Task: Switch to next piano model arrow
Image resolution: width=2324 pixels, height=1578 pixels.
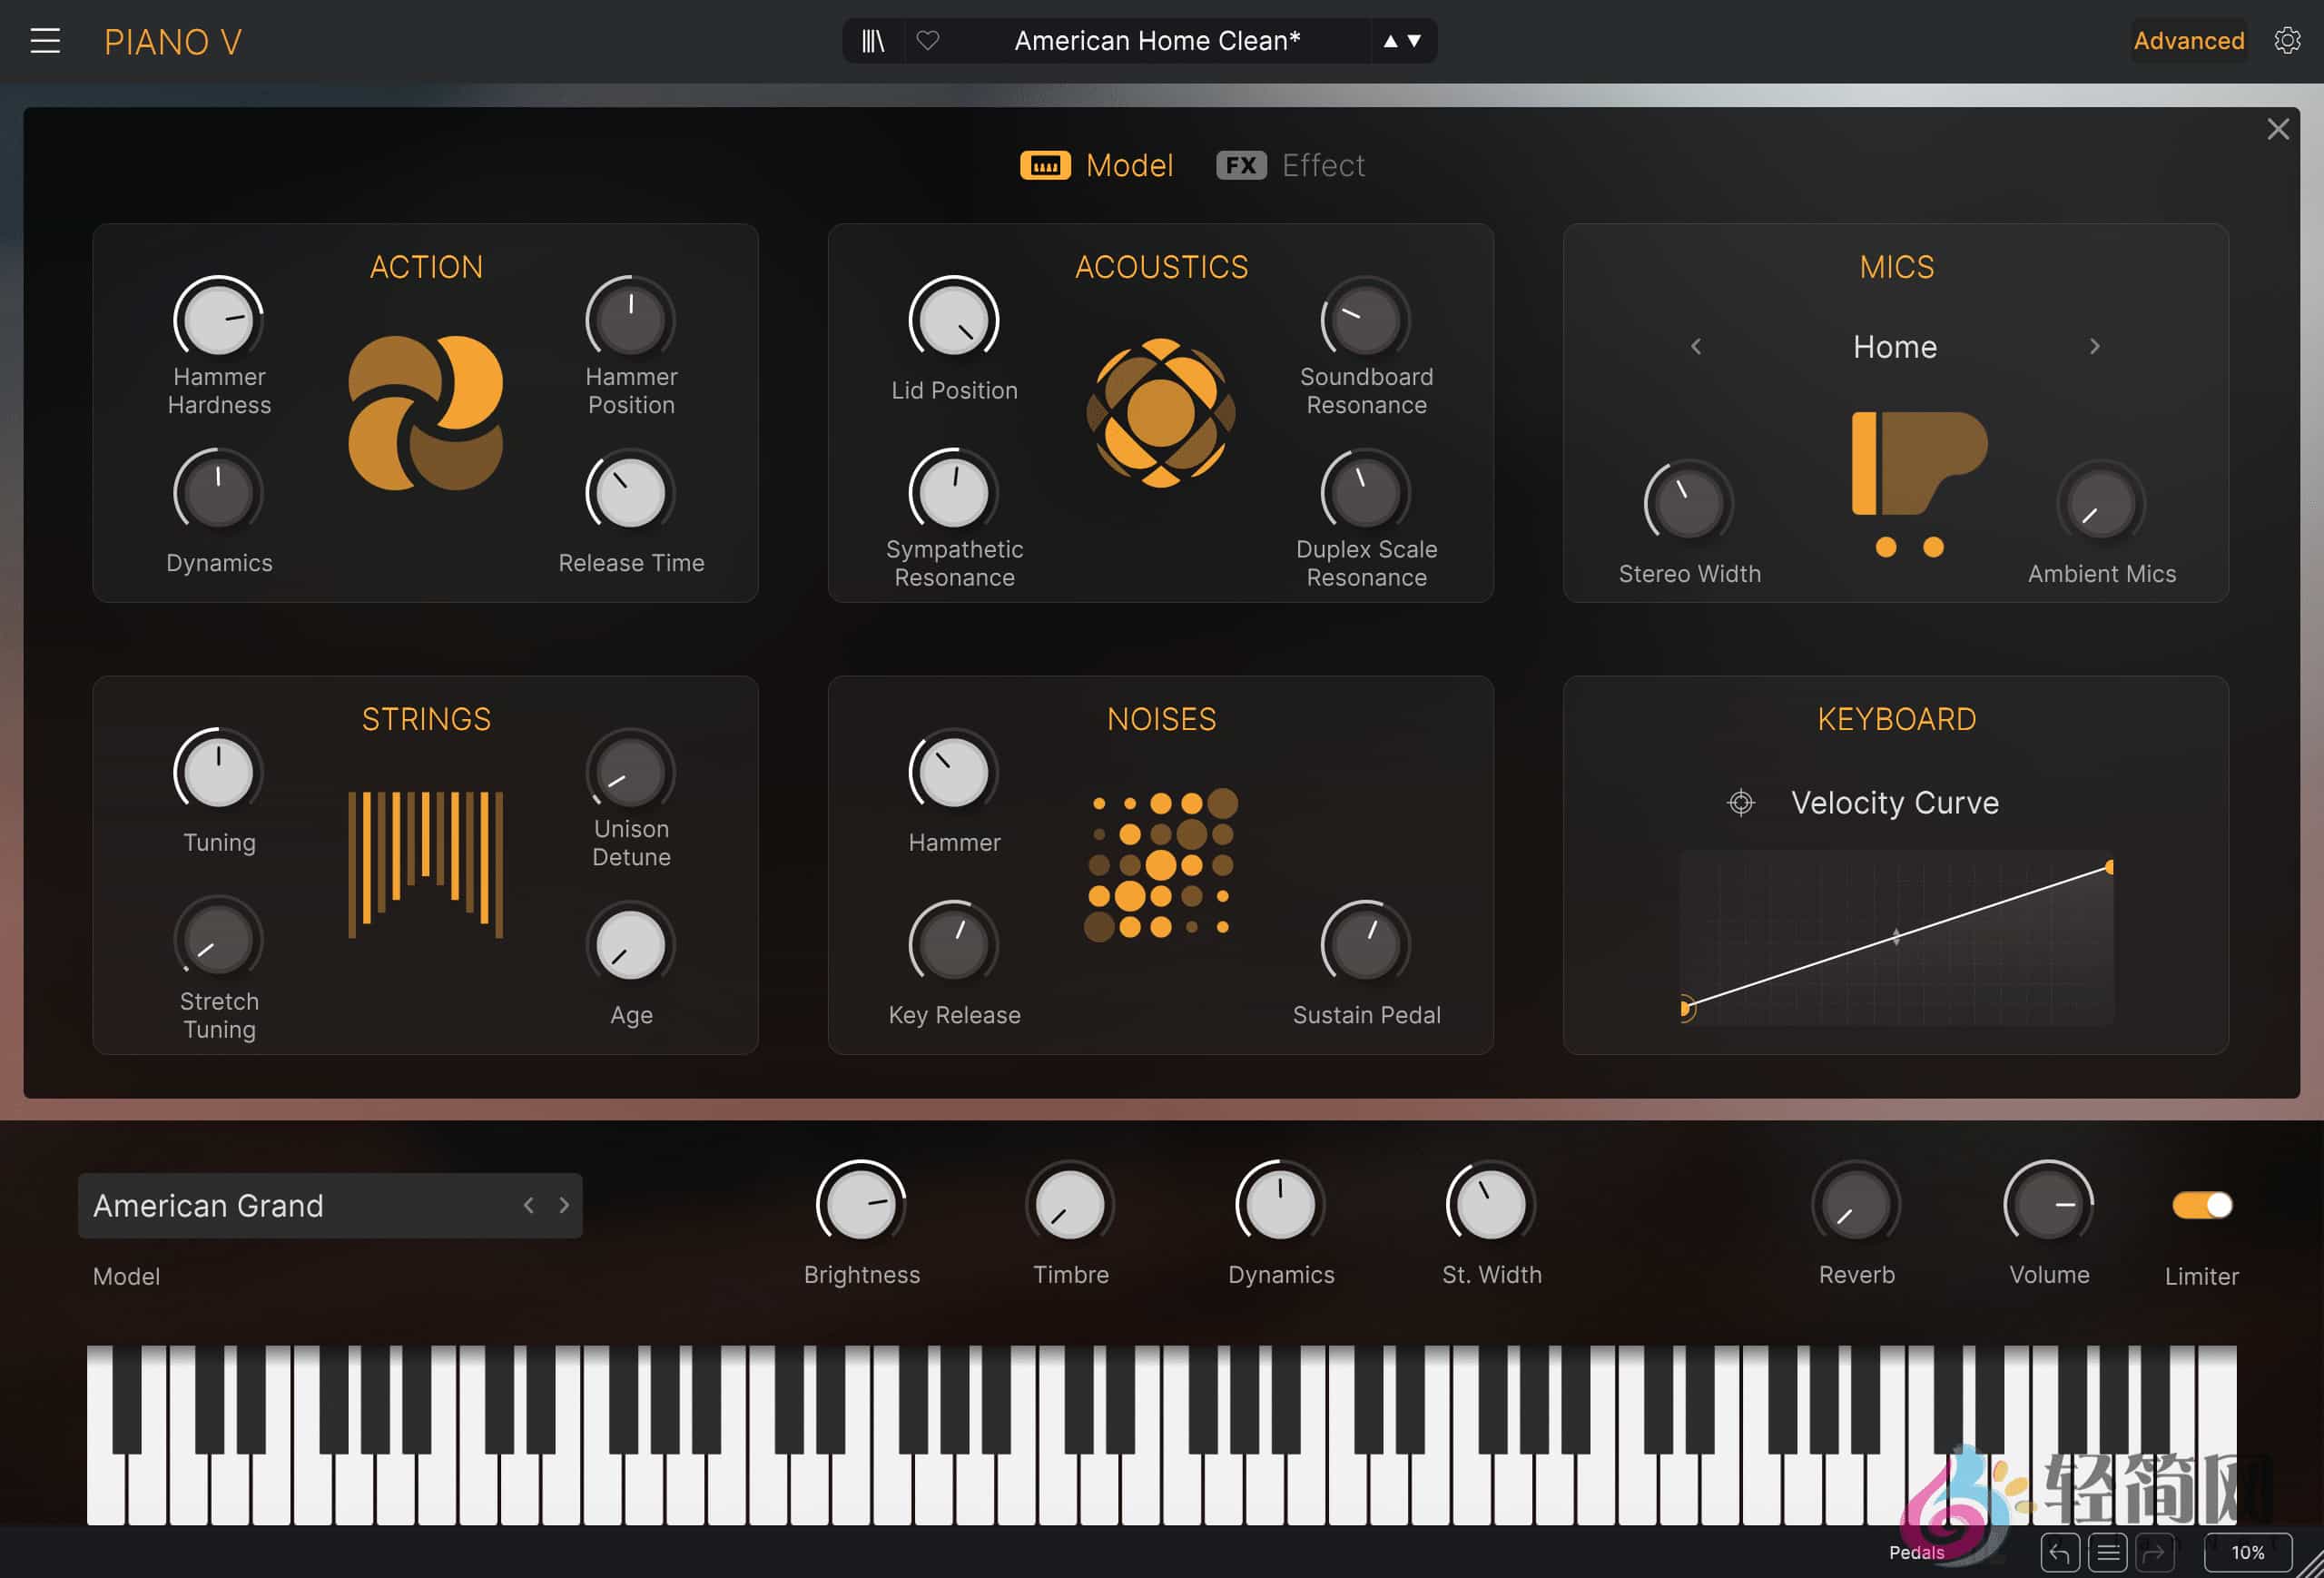Action: coord(564,1206)
